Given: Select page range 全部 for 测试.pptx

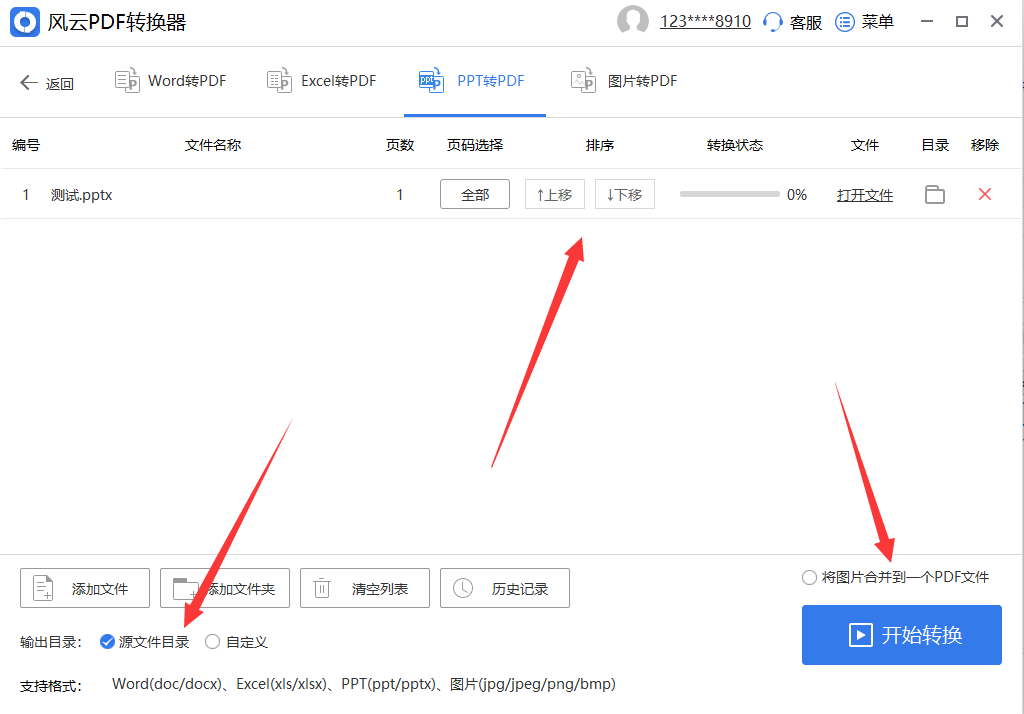Looking at the screenshot, I should coord(475,195).
